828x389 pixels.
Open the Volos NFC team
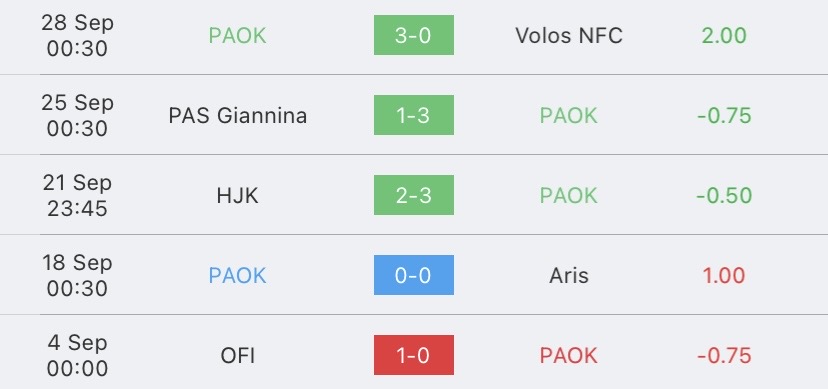coord(569,35)
